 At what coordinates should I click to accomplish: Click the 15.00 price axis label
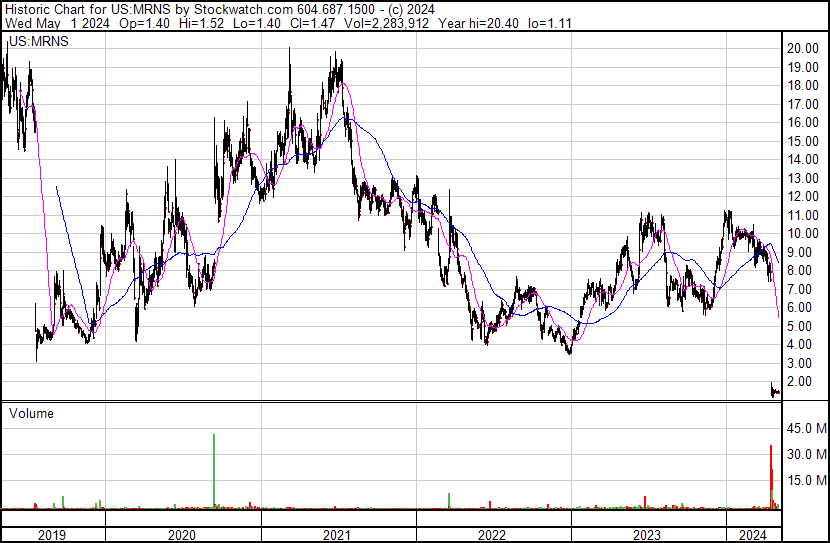803,141
